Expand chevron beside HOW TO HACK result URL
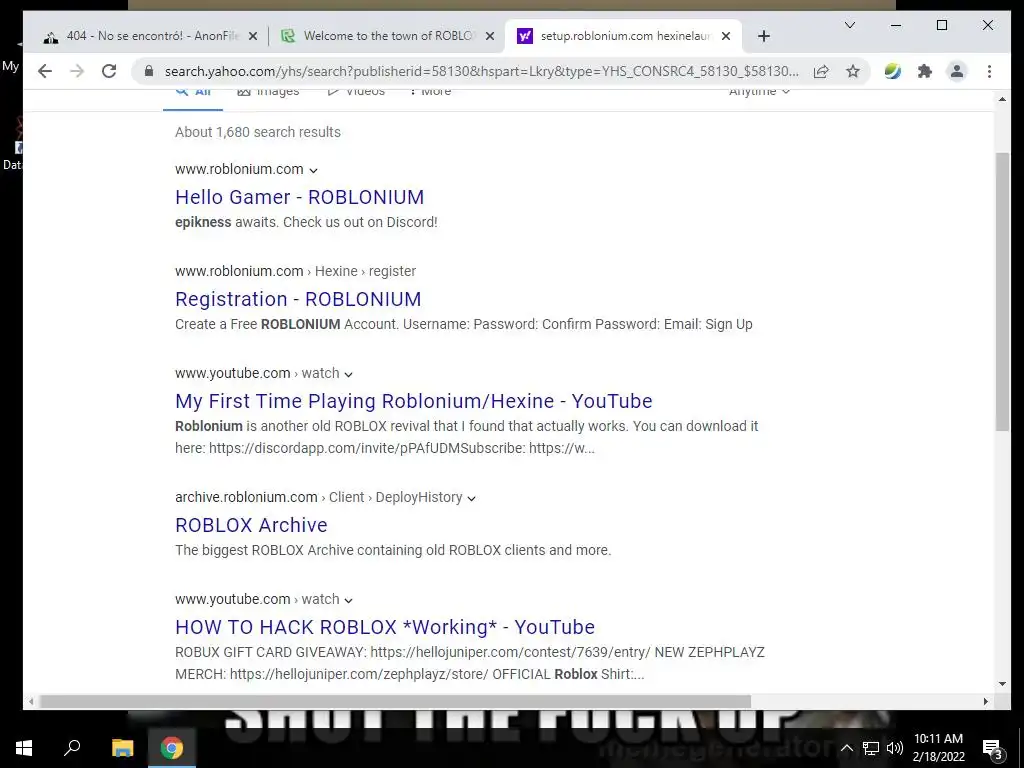 click(x=349, y=600)
